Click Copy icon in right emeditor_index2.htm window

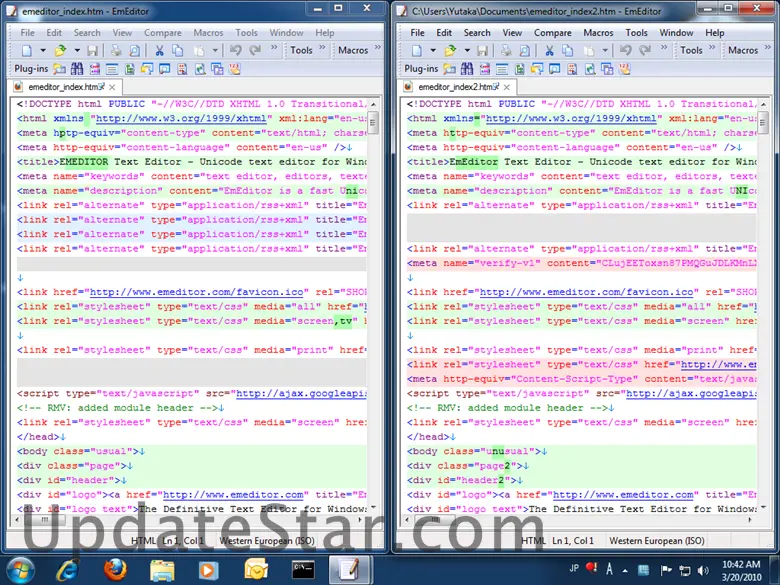(568, 50)
